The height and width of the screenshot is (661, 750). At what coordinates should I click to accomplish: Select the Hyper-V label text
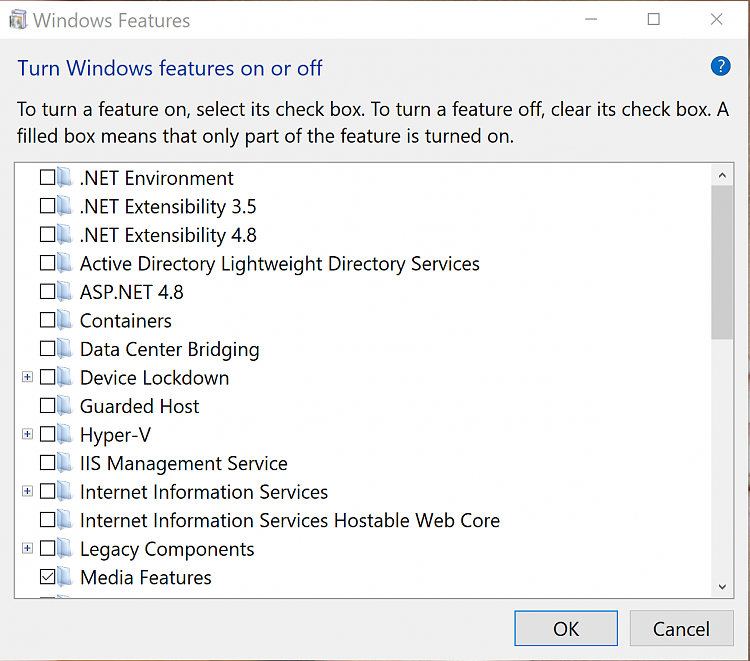[115, 435]
